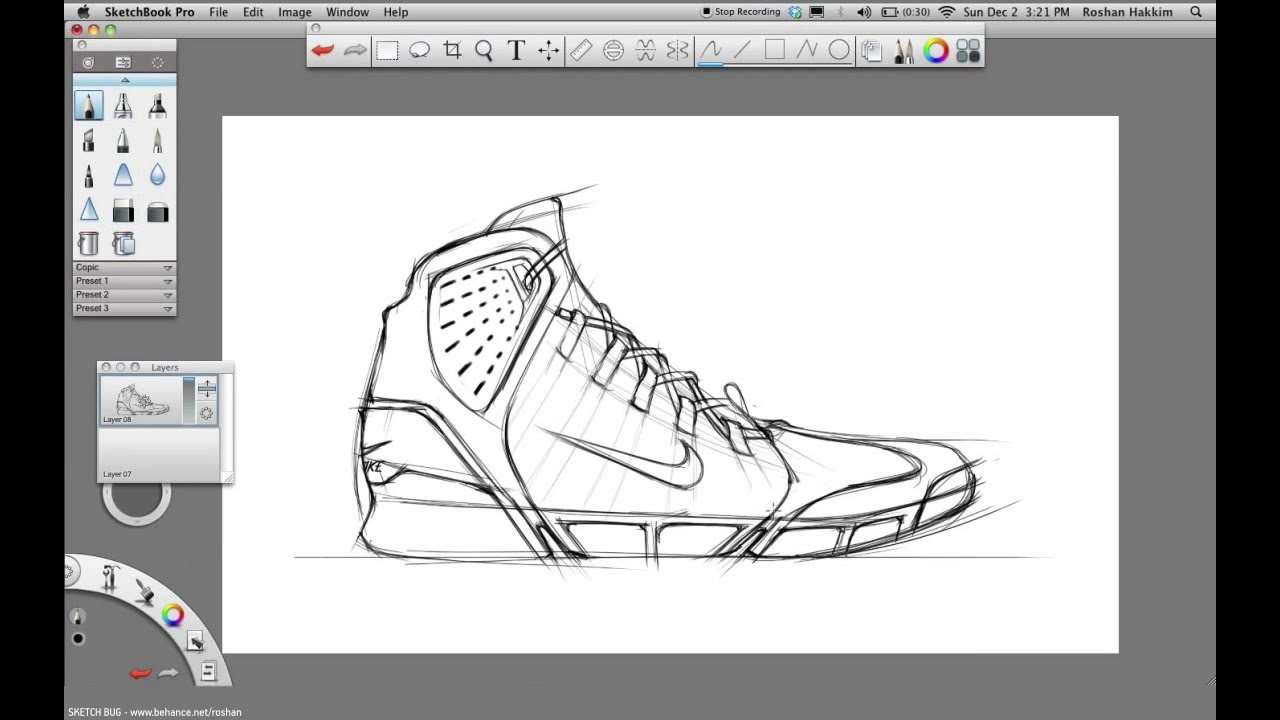
Task: Click the gear icon beside Layer 08
Action: tap(205, 412)
